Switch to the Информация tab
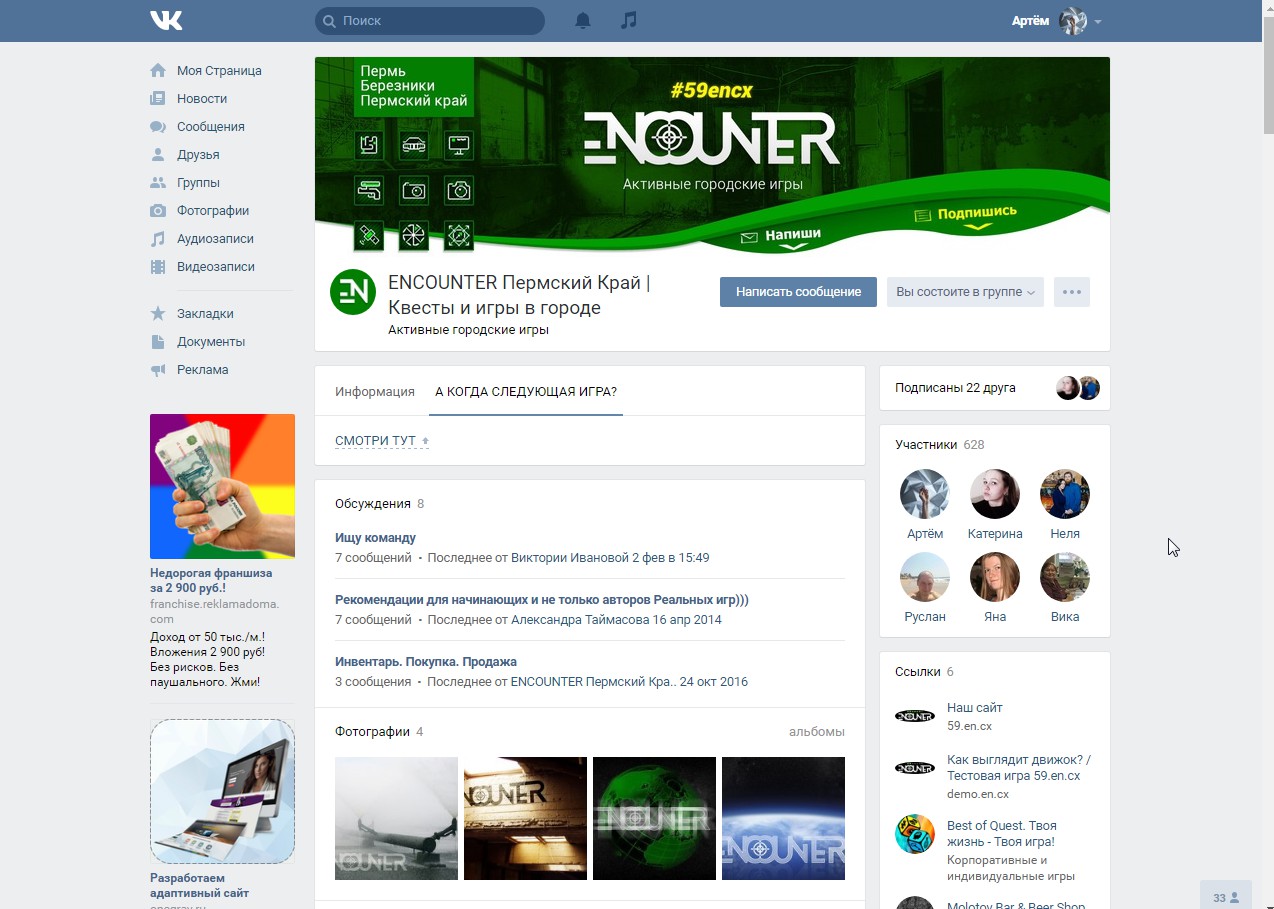1274x909 pixels. tap(375, 391)
